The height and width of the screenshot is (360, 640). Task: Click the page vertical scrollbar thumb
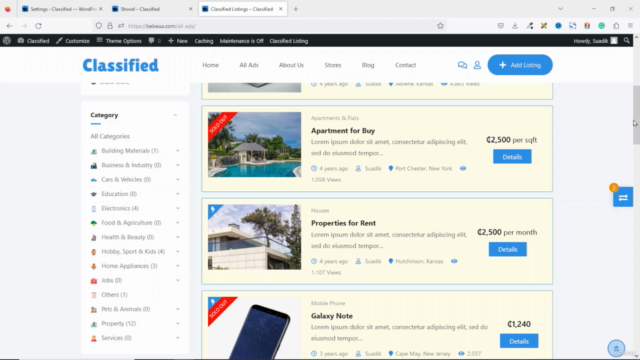click(x=636, y=115)
